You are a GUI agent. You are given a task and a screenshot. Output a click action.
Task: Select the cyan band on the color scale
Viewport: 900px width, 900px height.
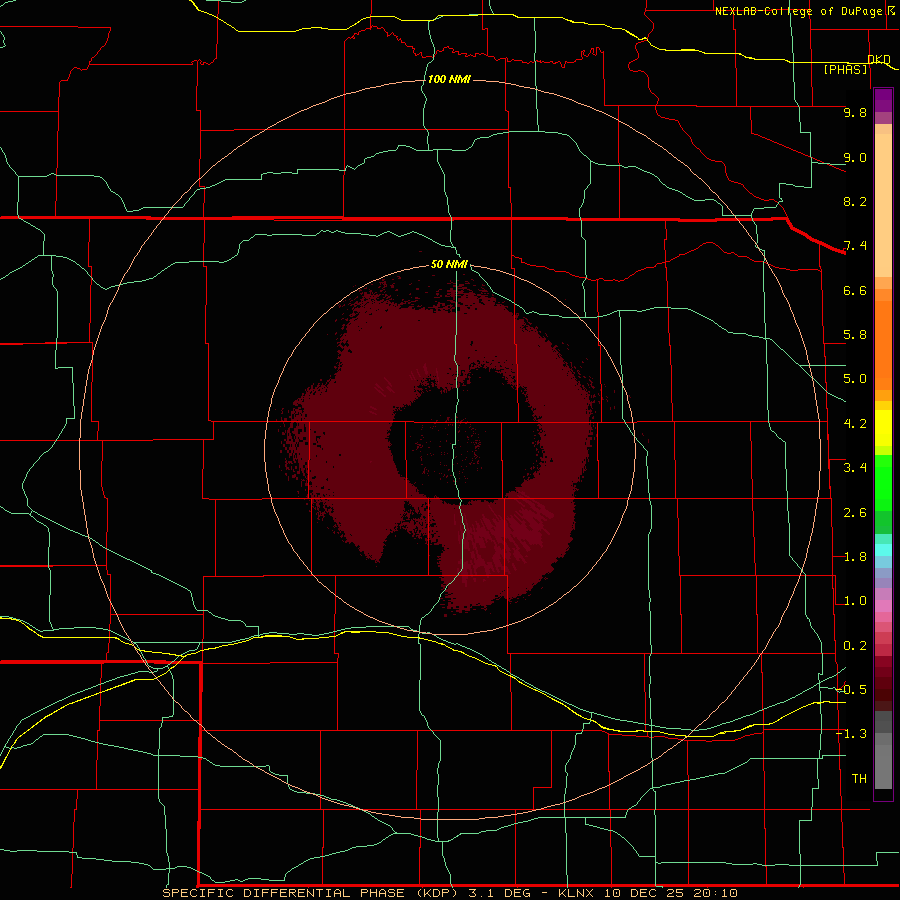coord(883,549)
